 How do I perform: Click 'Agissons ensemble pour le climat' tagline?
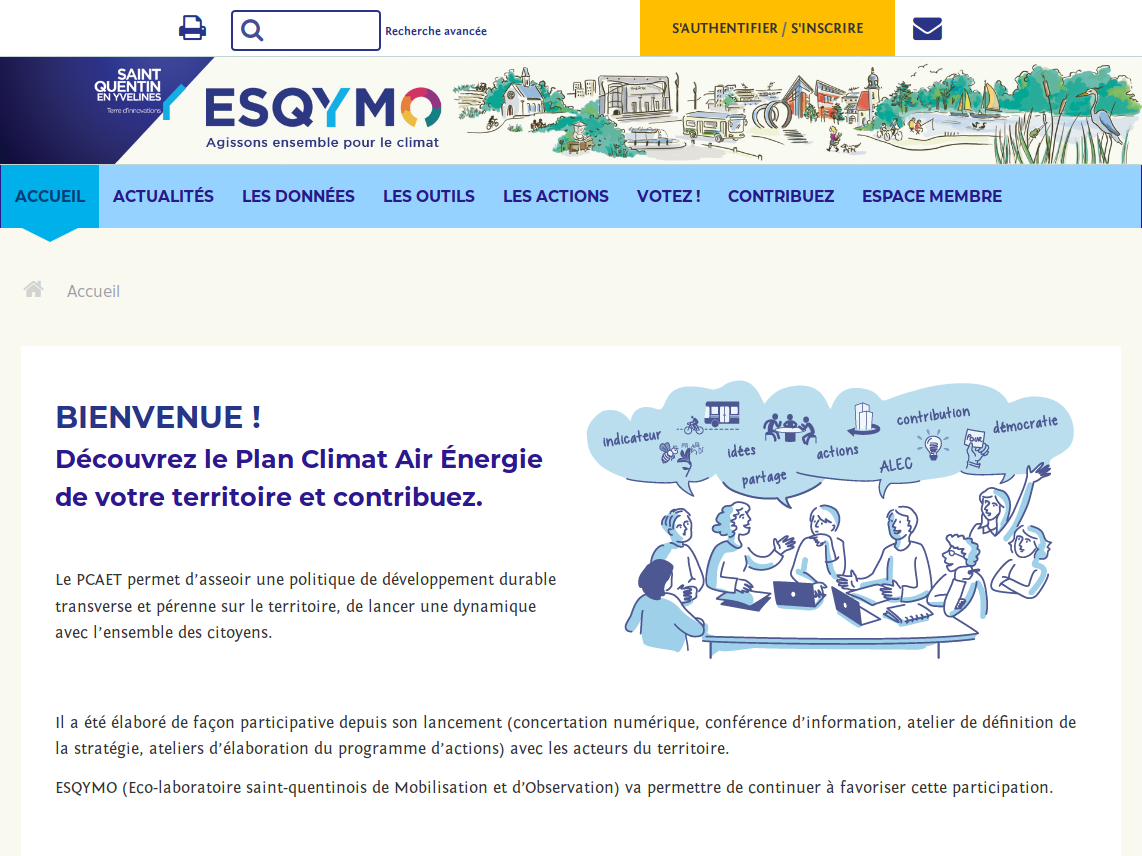point(322,143)
